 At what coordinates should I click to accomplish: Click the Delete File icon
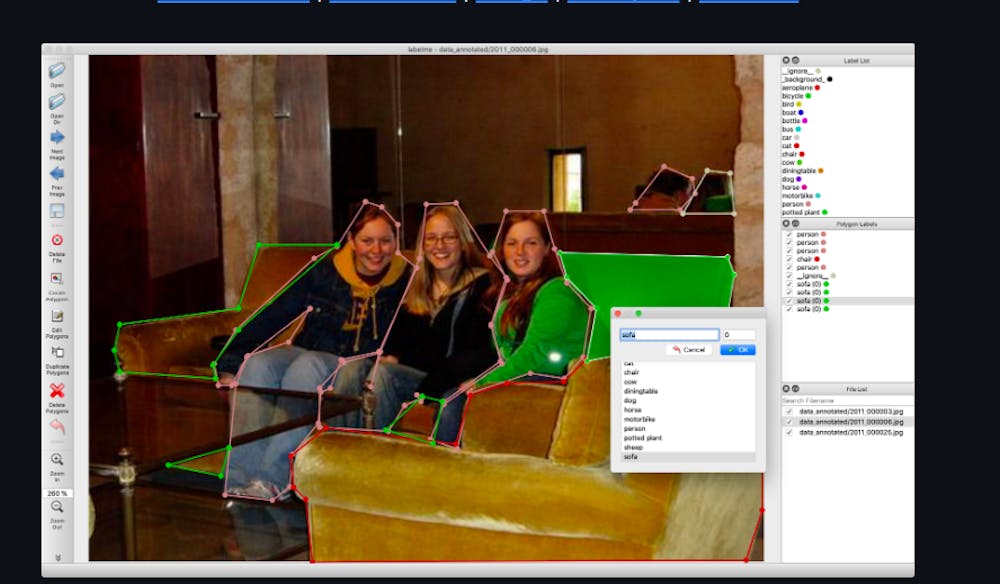(57, 241)
